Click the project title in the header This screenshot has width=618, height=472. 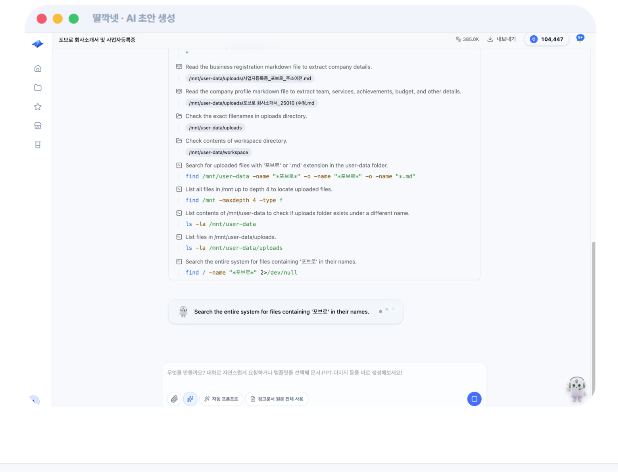(97, 39)
